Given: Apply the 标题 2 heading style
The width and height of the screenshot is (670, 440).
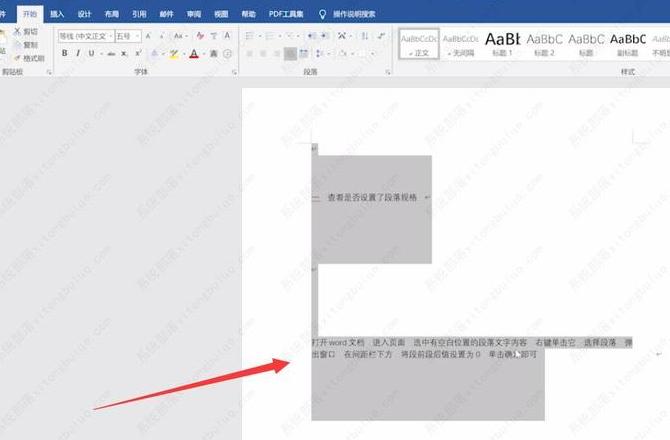Looking at the screenshot, I should pyautogui.click(x=544, y=44).
